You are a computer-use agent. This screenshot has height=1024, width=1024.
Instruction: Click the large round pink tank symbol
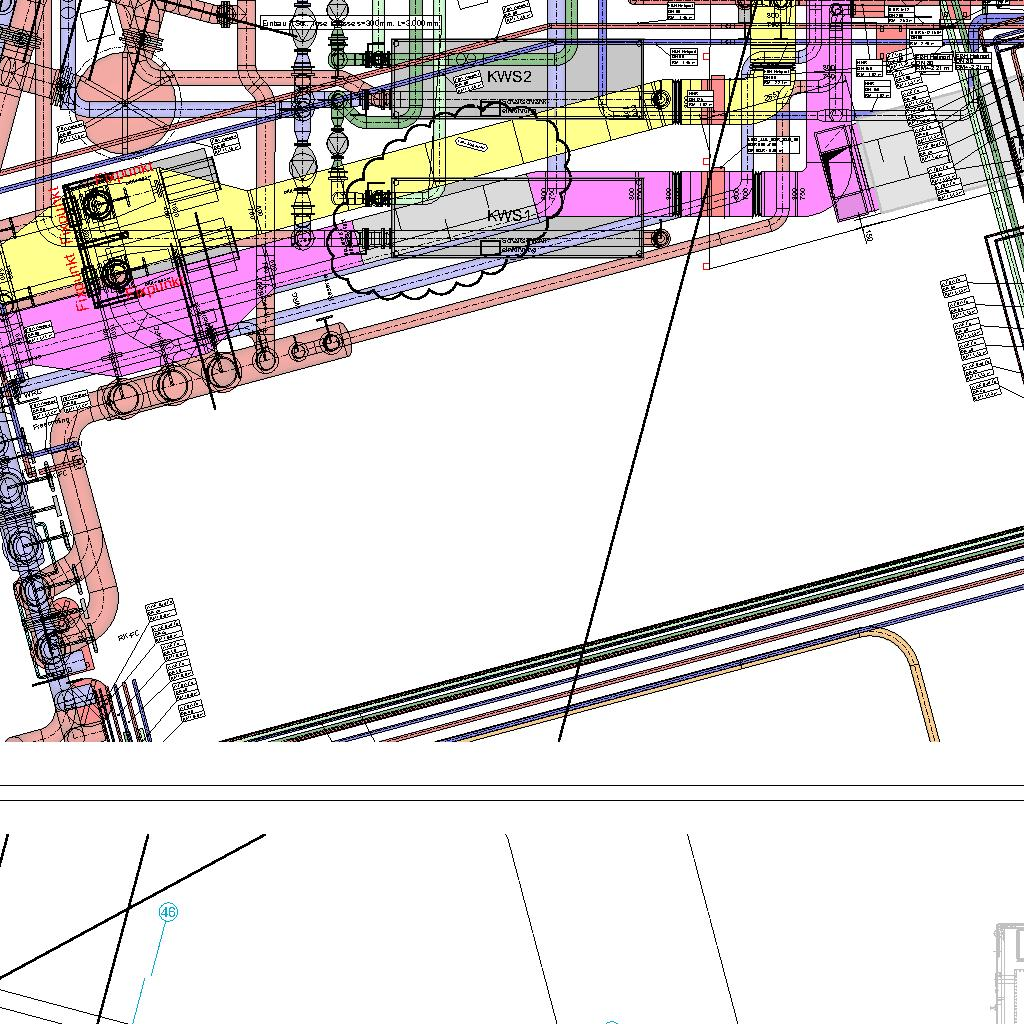tap(127, 100)
